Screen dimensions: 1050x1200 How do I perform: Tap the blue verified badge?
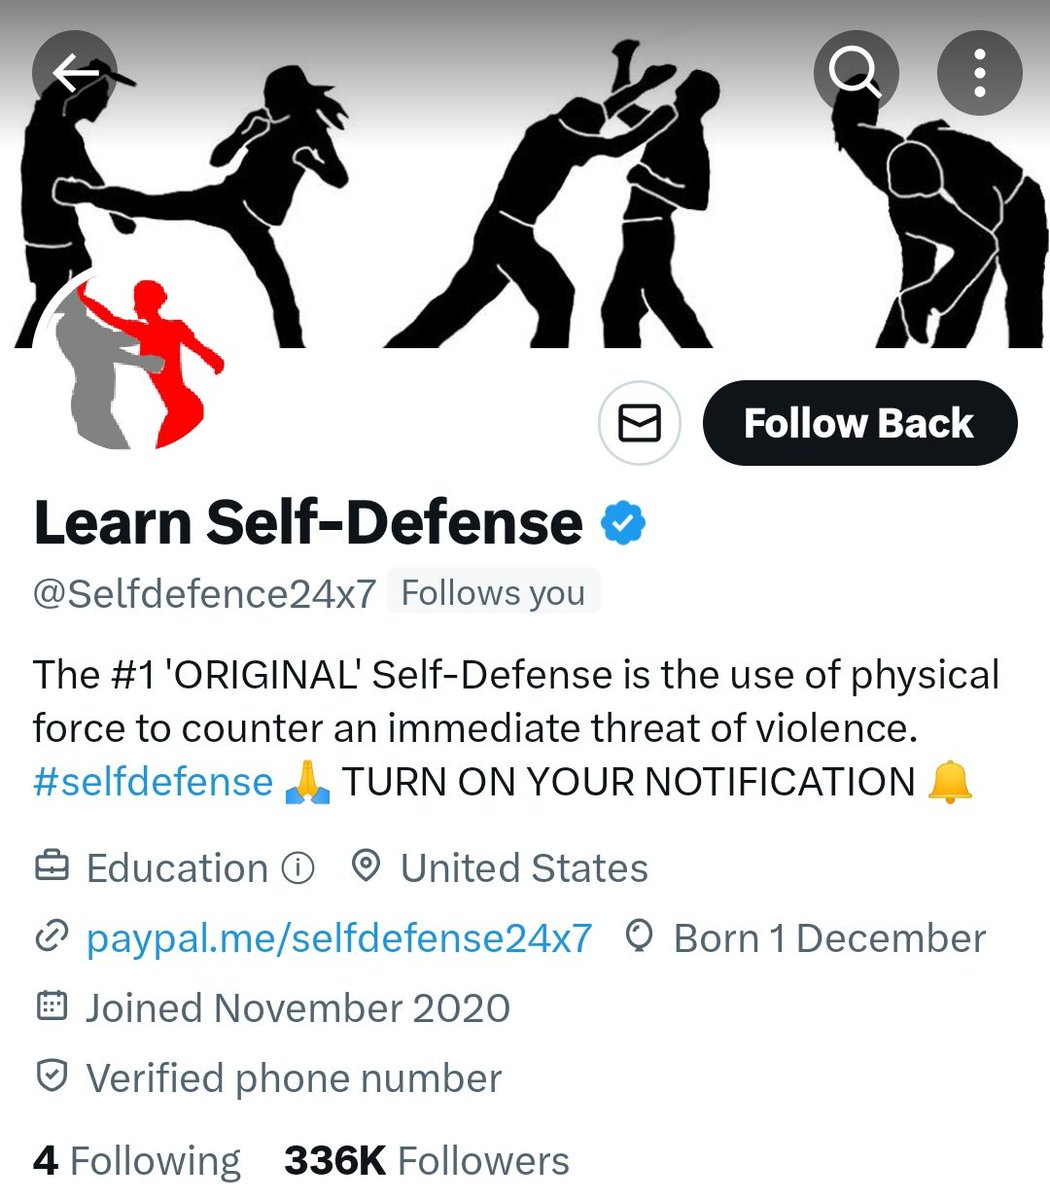622,523
